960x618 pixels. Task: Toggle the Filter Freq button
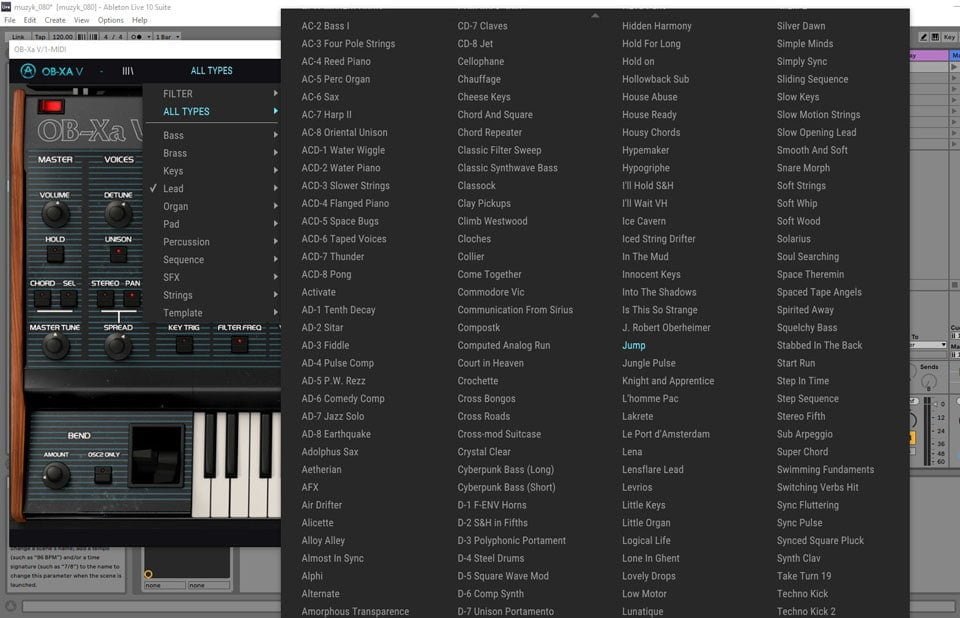click(x=239, y=344)
